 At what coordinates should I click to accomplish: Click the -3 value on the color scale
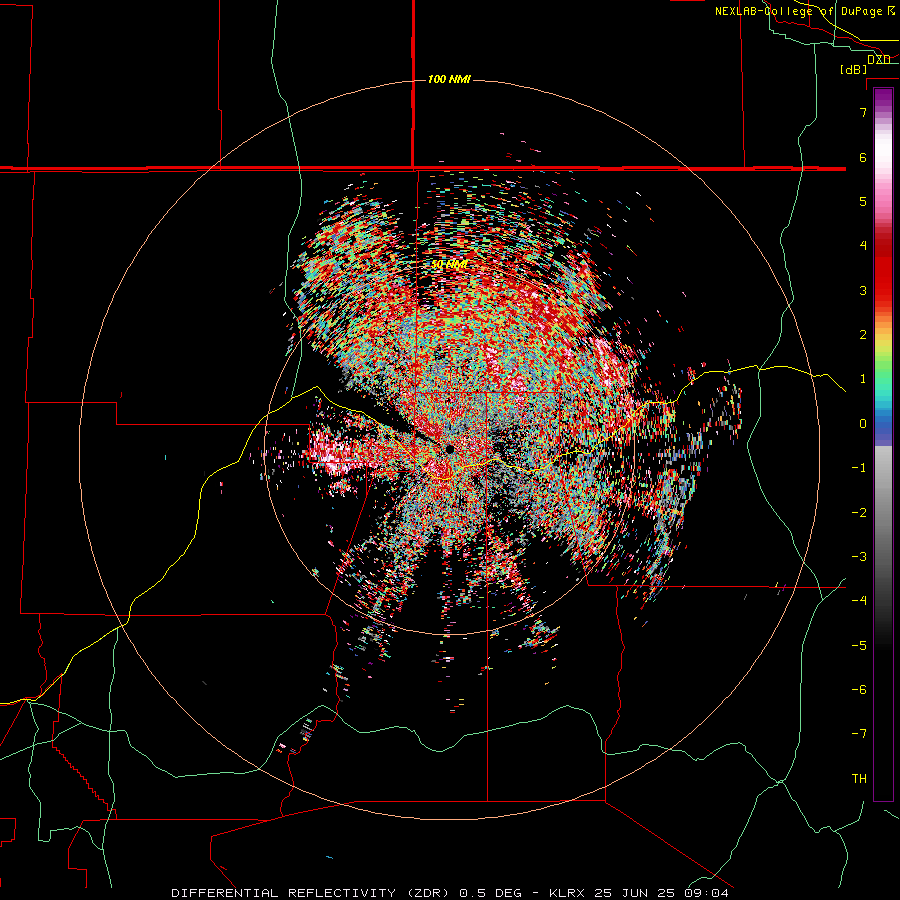[859, 557]
